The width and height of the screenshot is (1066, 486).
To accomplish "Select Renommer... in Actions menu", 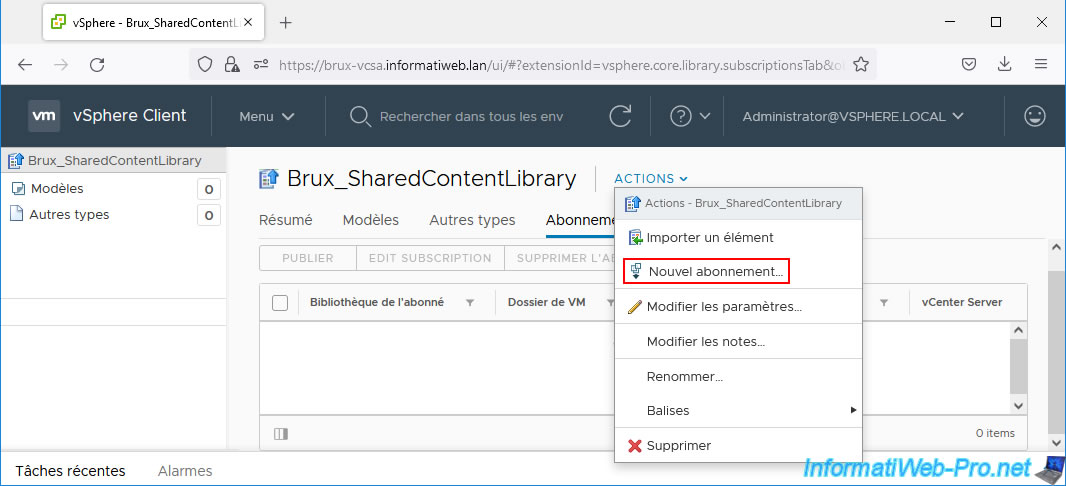I will pyautogui.click(x=738, y=377).
